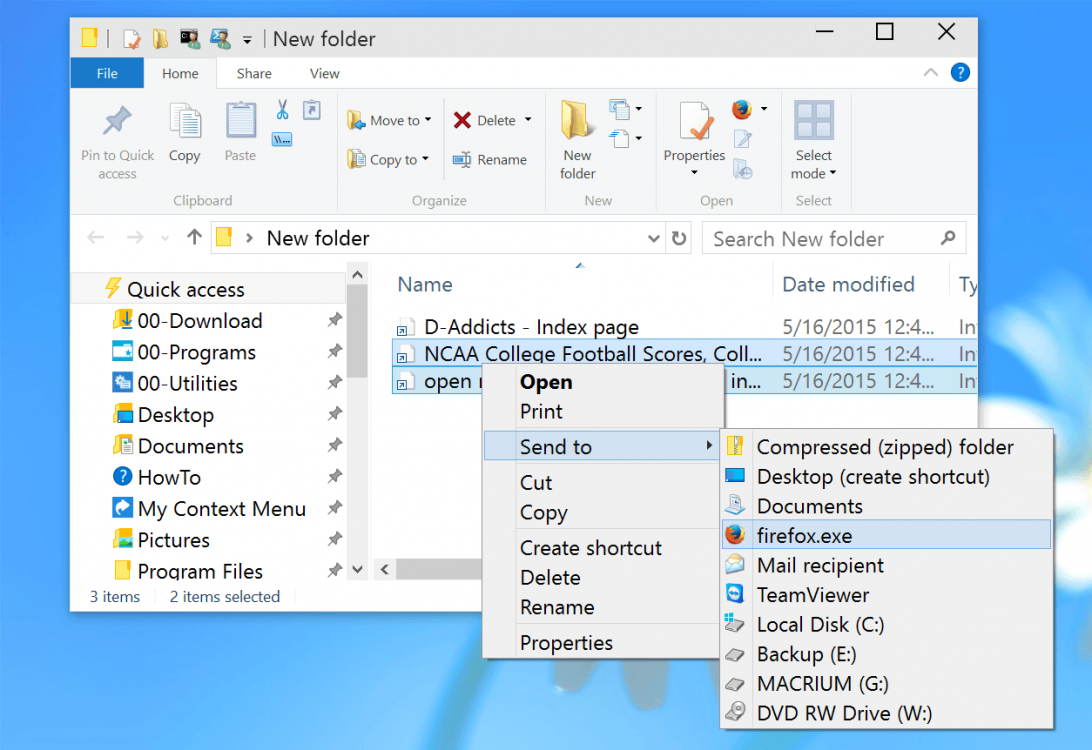Collapse the ribbon with the chevron
The image size is (1092, 750).
coord(930,72)
